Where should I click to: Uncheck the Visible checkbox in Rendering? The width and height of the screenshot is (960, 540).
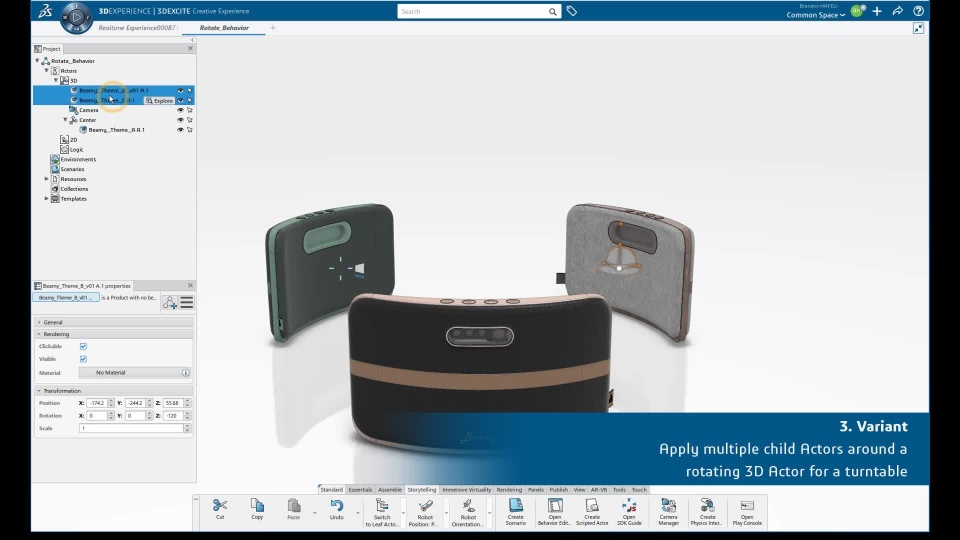(x=83, y=359)
